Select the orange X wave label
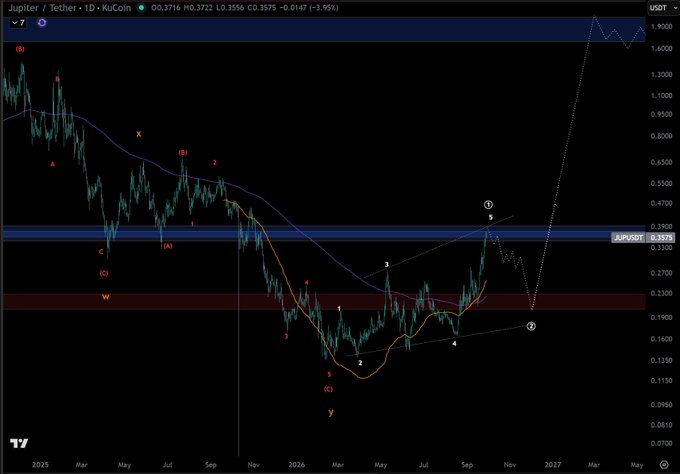Viewport: 680px width, 474px height. click(x=138, y=134)
